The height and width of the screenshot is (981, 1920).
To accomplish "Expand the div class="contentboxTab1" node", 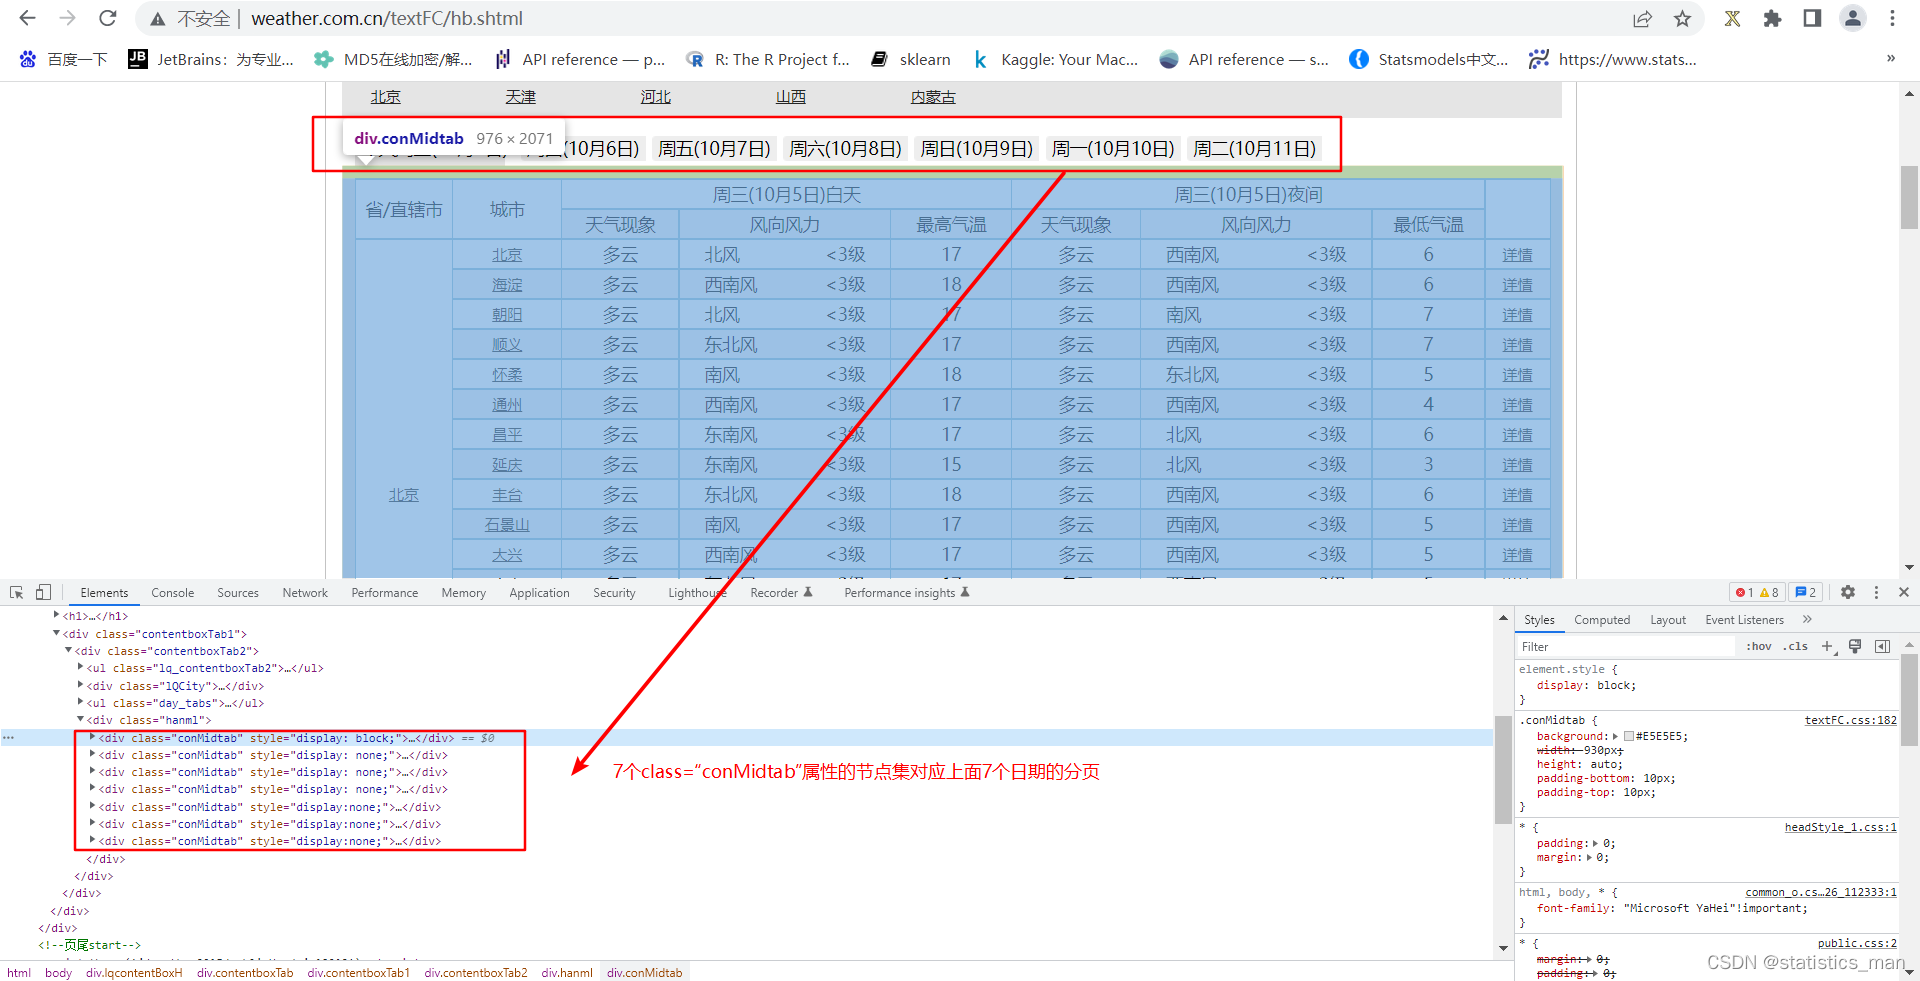I will pyautogui.click(x=57, y=633).
